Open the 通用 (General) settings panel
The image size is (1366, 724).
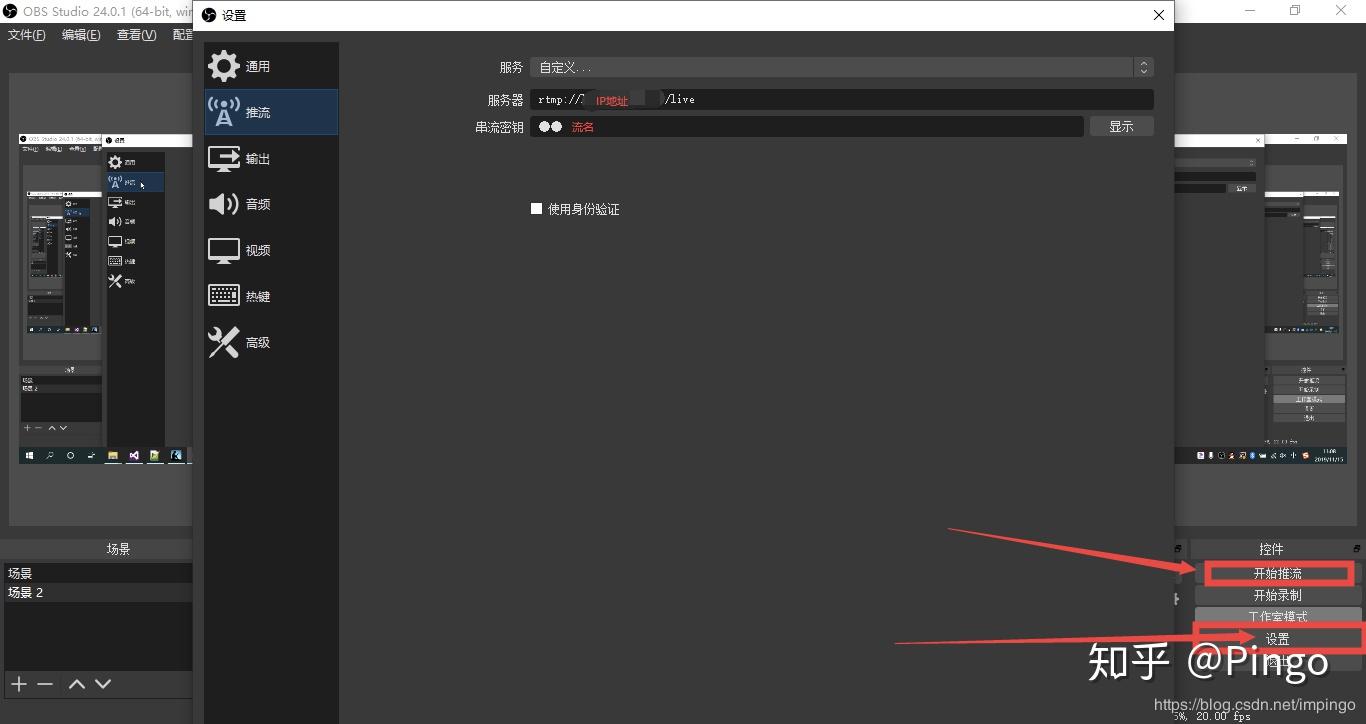(257, 66)
